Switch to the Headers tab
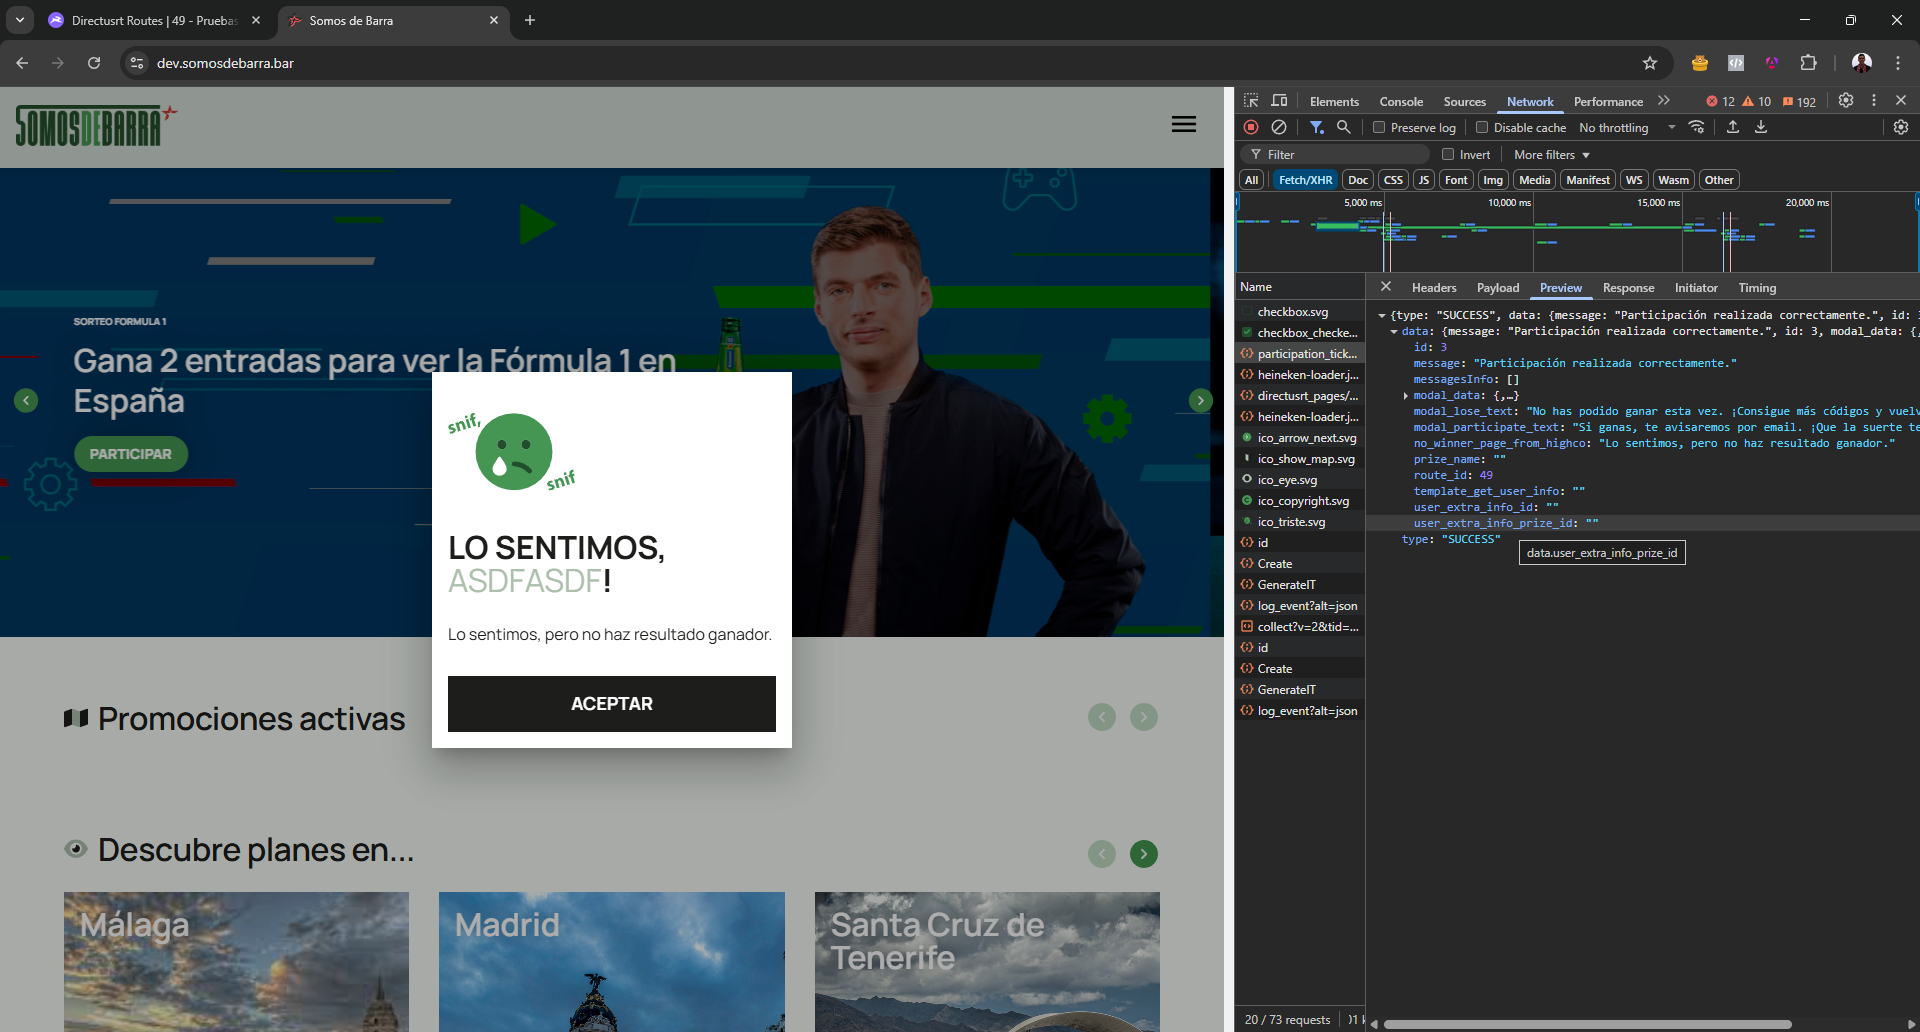Image resolution: width=1920 pixels, height=1032 pixels. [1434, 288]
